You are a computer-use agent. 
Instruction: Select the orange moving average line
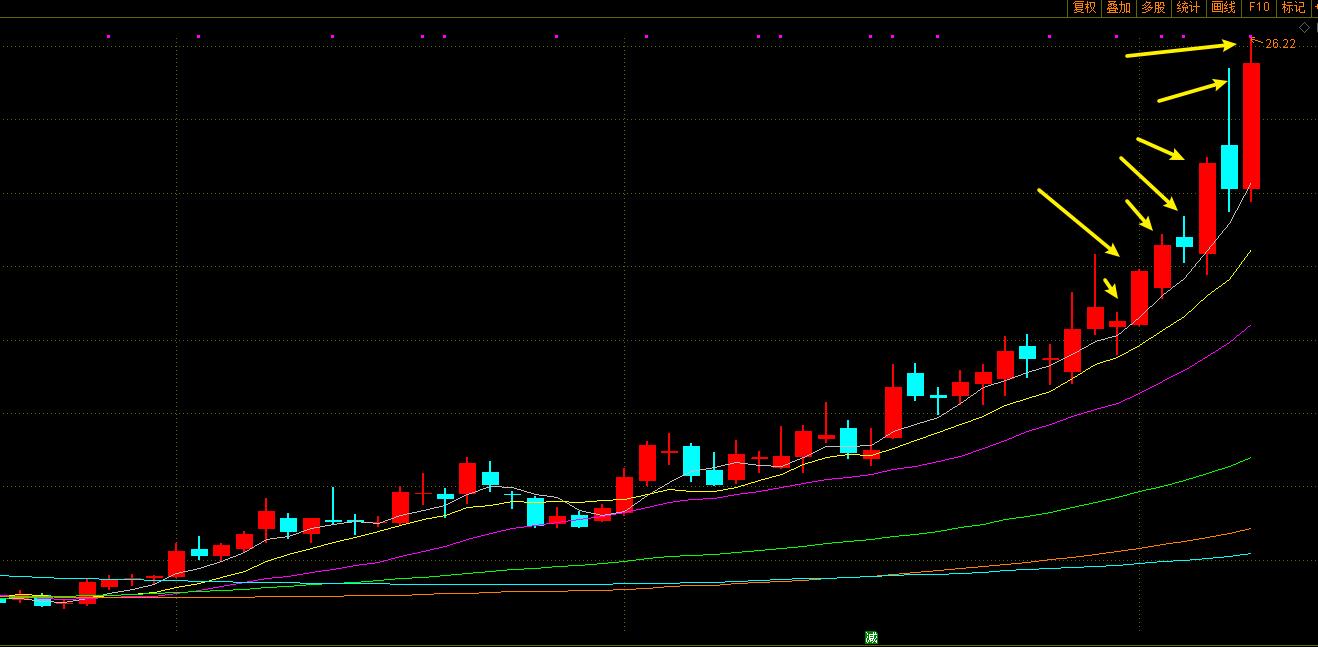click(1100, 553)
